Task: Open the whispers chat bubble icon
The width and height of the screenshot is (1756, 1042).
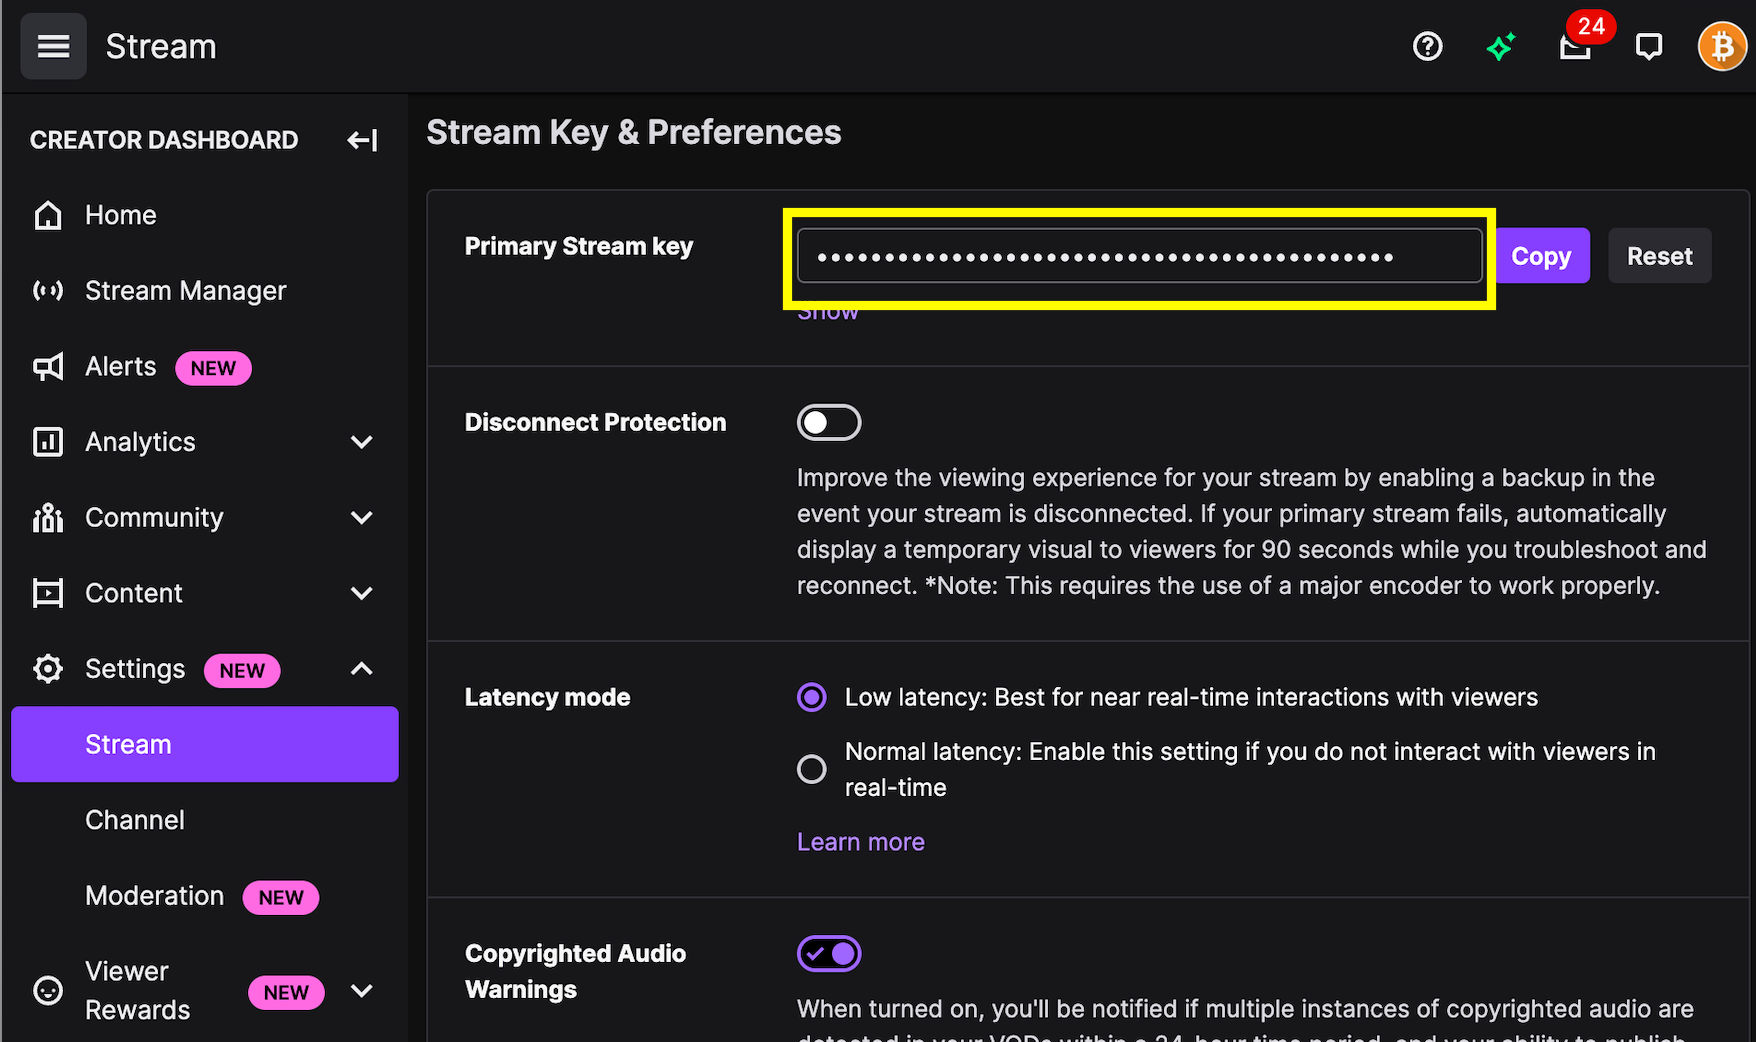Action: click(x=1648, y=46)
